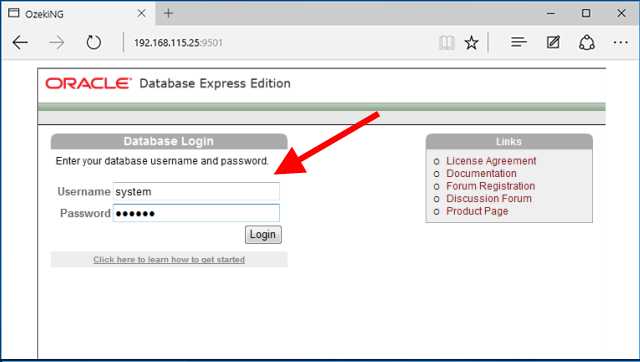This screenshot has width=640, height=362.
Task: Close the OzekiNG tab
Action: coord(141,13)
